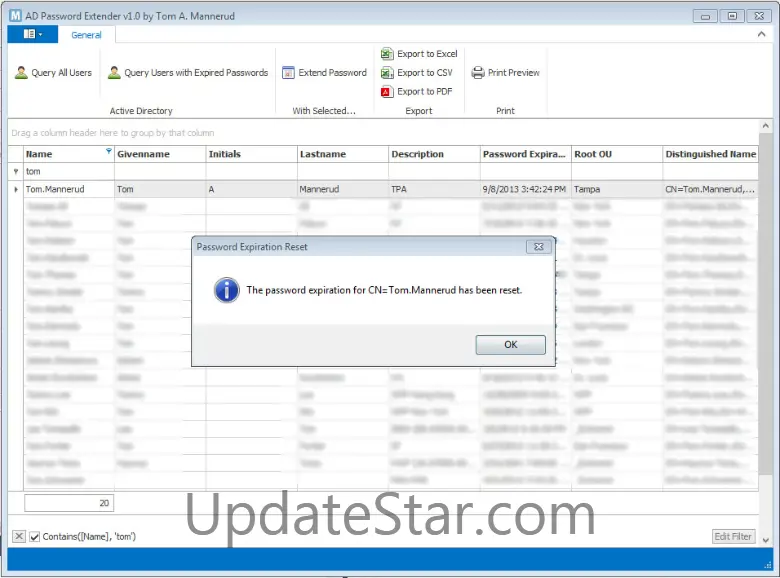This screenshot has height=578, width=780.
Task: Click the Name filter row cell containing 'tom'
Action: click(x=69, y=172)
